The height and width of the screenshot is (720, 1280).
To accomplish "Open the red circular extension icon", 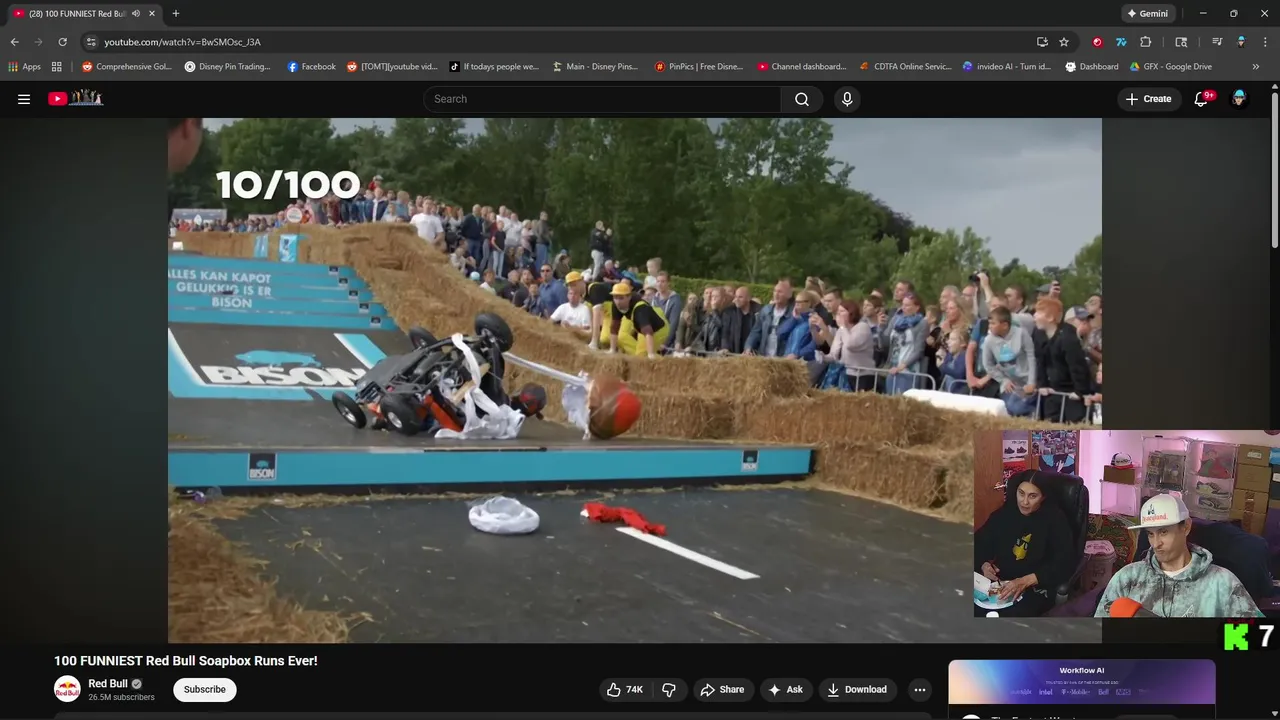I will click(1097, 42).
